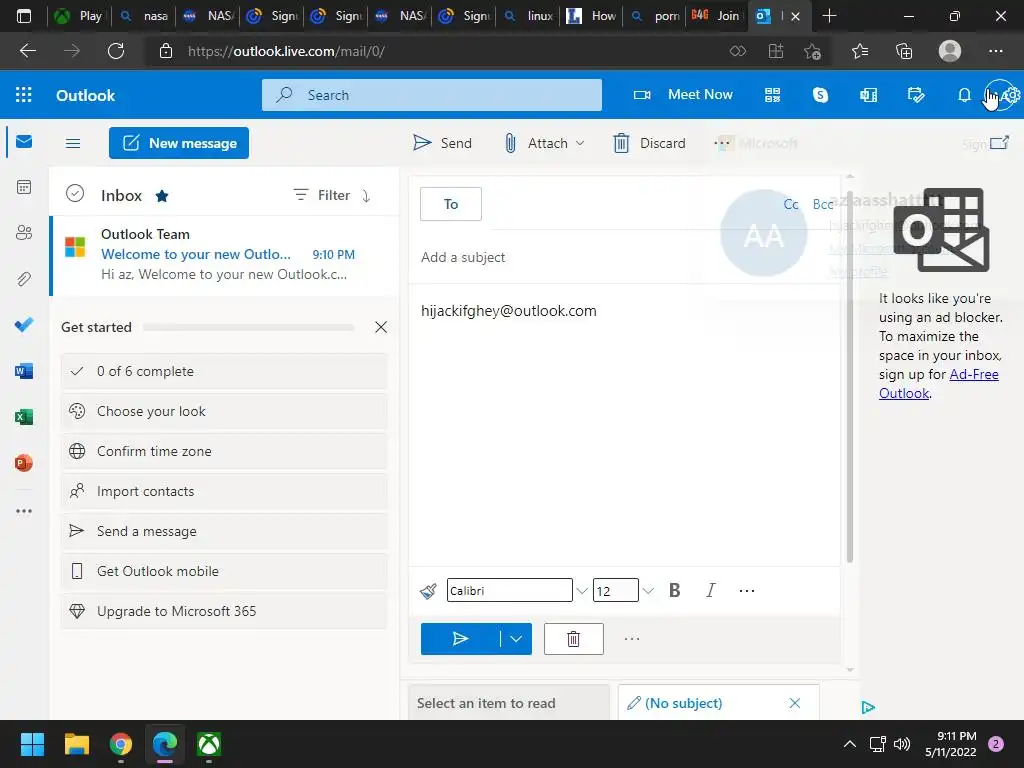Screen dimensions: 1024x768
Task: Show more apps in left sidebar
Action: 24,511
